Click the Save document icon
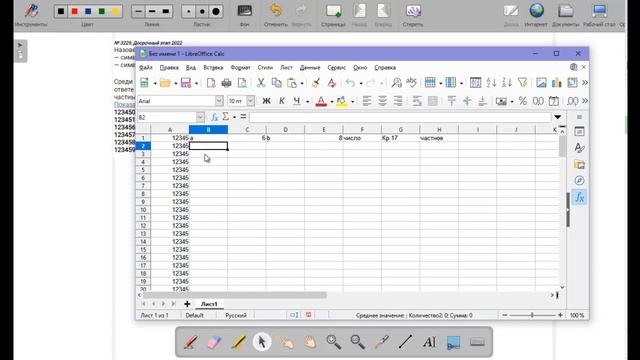640x360 pixels. coord(186,83)
